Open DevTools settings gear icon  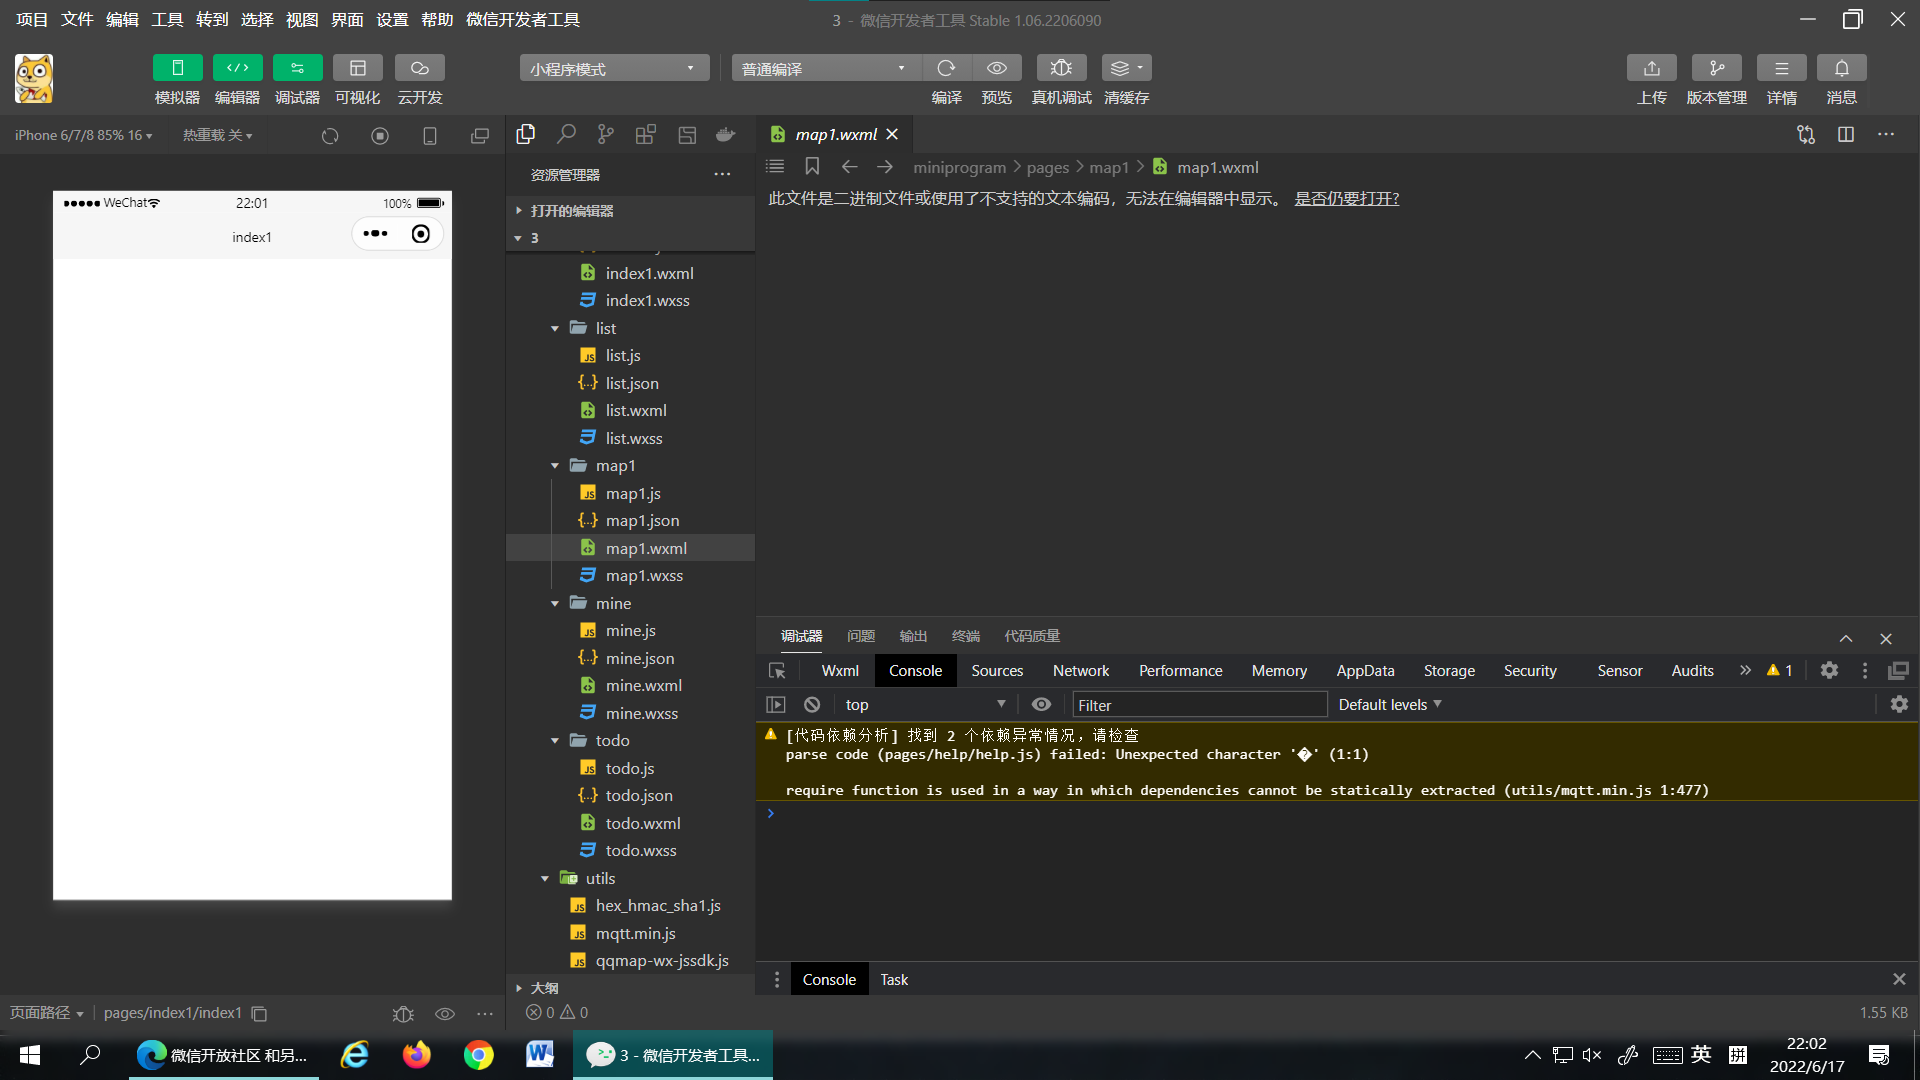pyautogui.click(x=1829, y=671)
